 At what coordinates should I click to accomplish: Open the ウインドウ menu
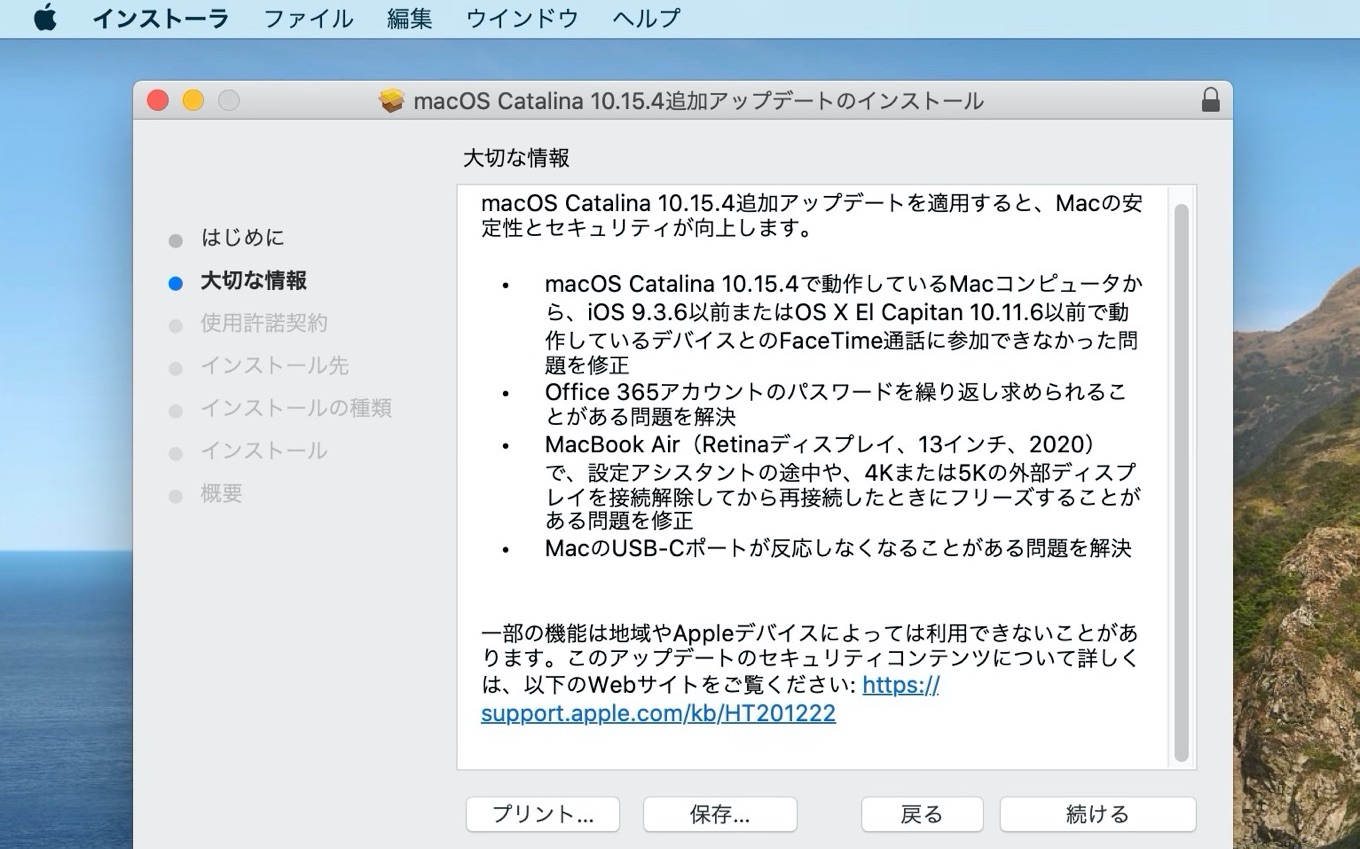click(521, 18)
